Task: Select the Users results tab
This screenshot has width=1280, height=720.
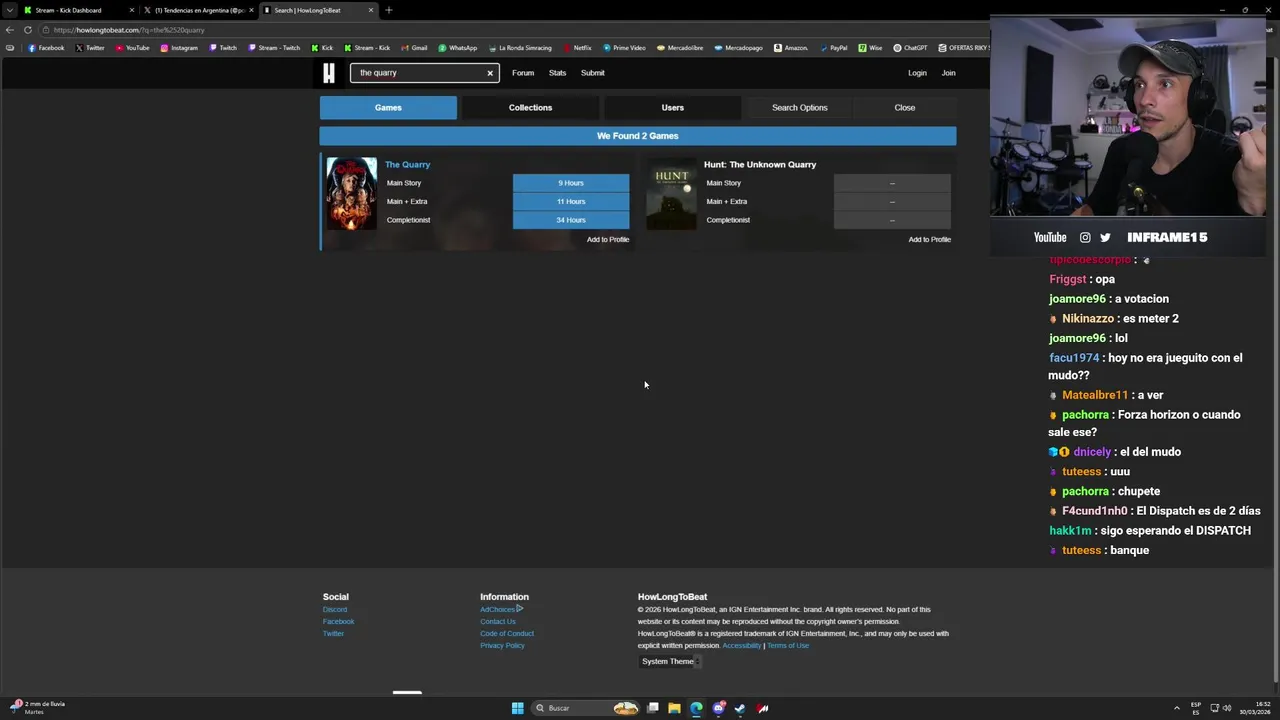Action: tap(672, 108)
